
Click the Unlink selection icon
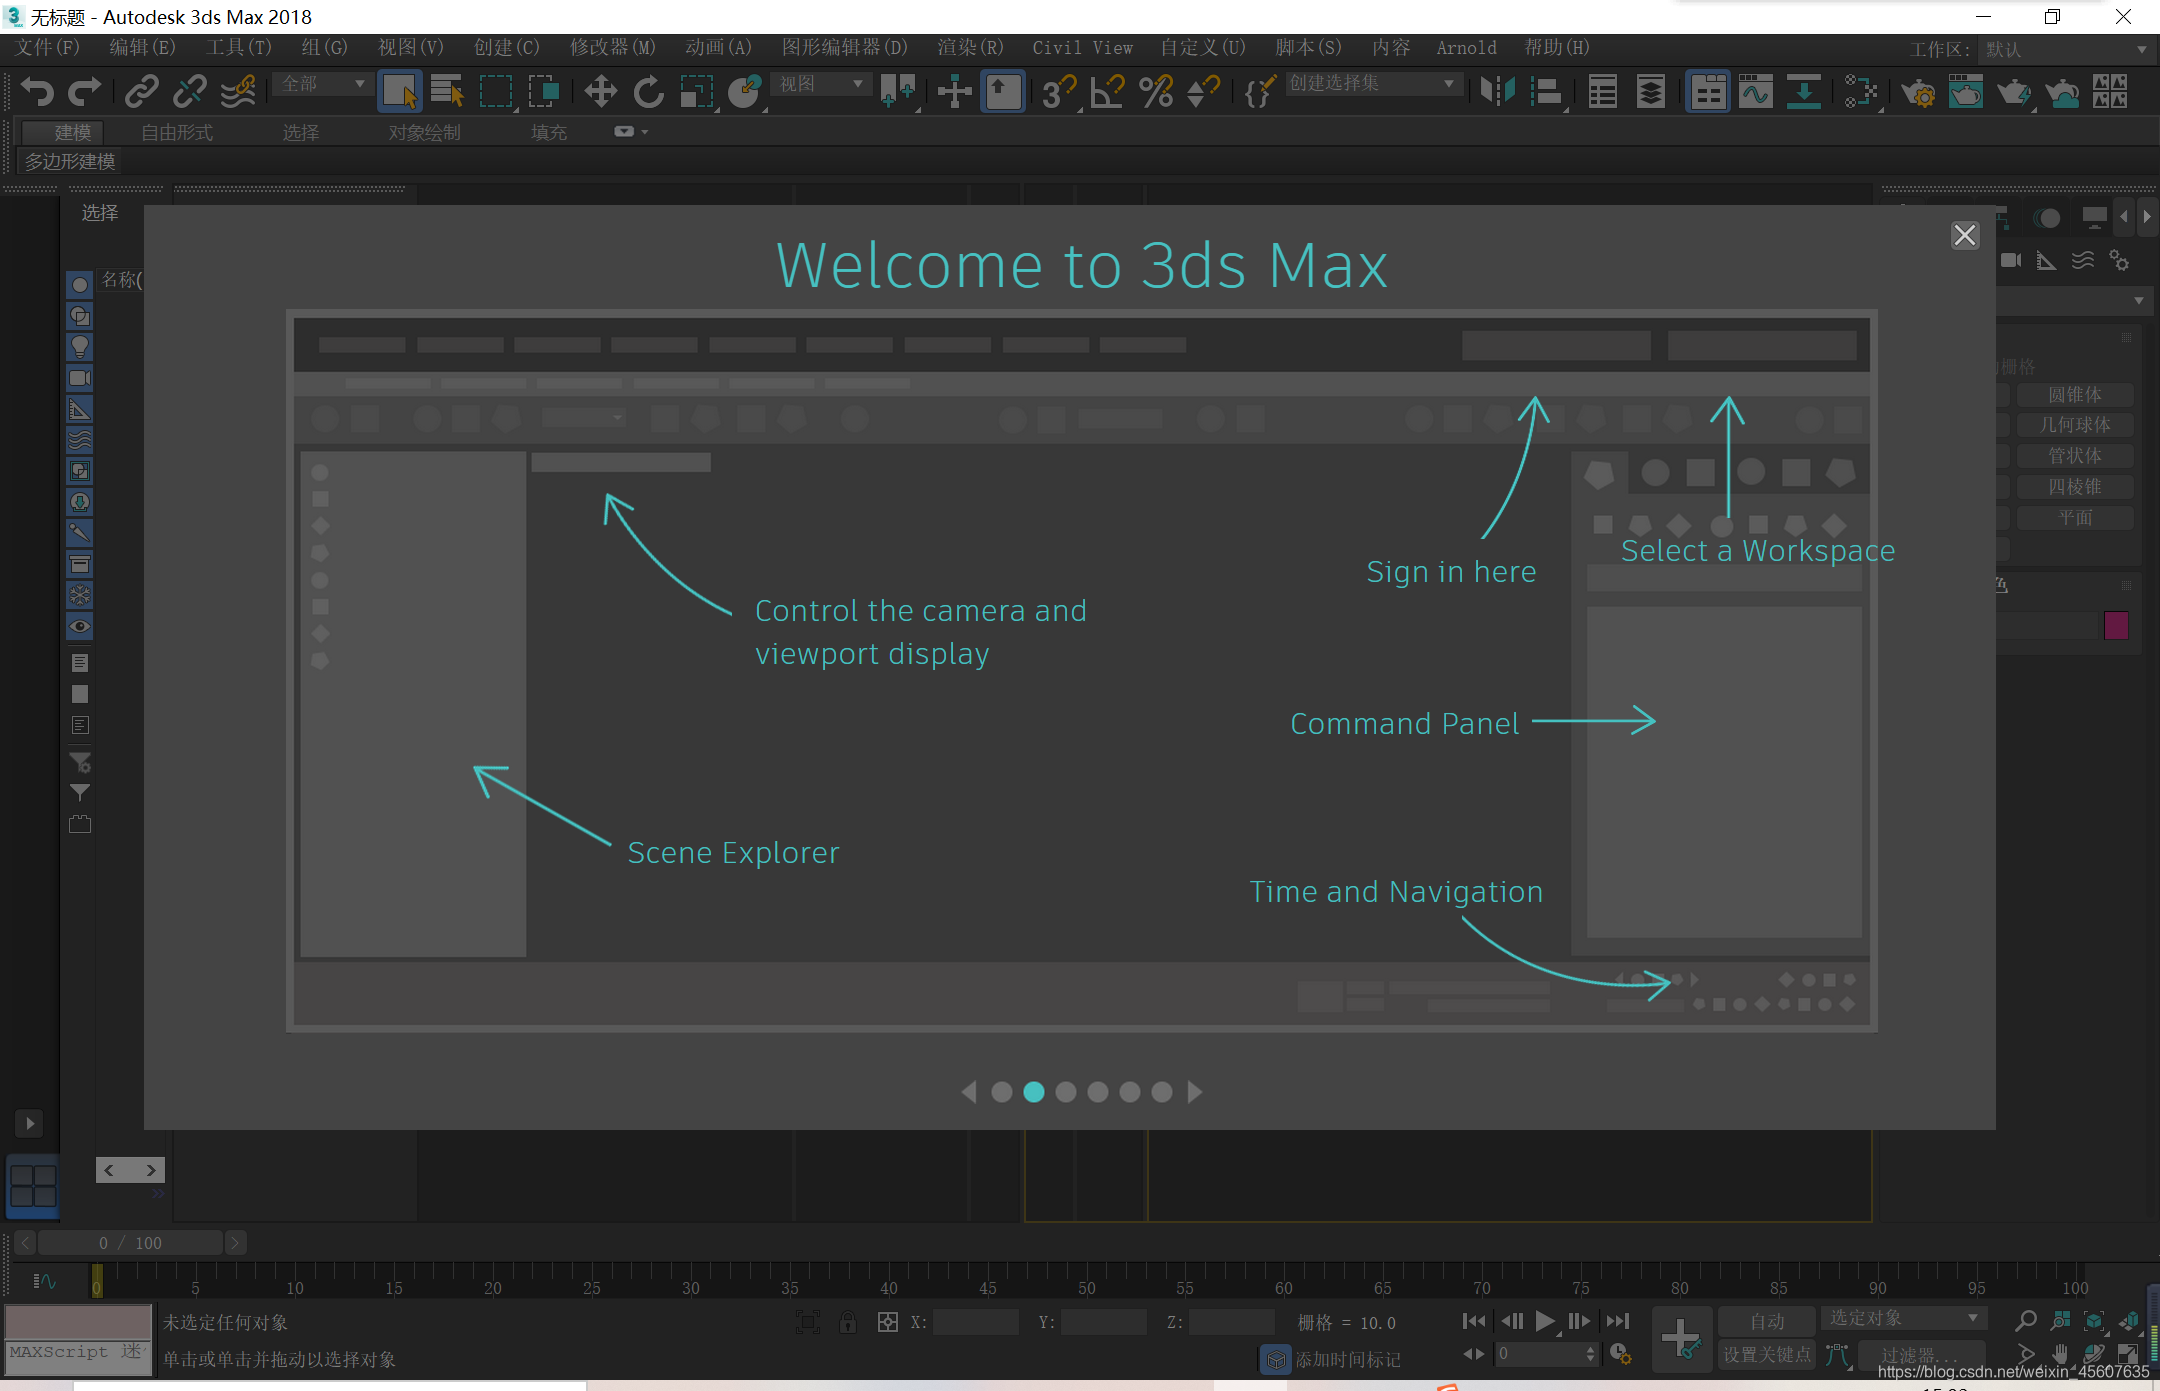click(x=190, y=91)
